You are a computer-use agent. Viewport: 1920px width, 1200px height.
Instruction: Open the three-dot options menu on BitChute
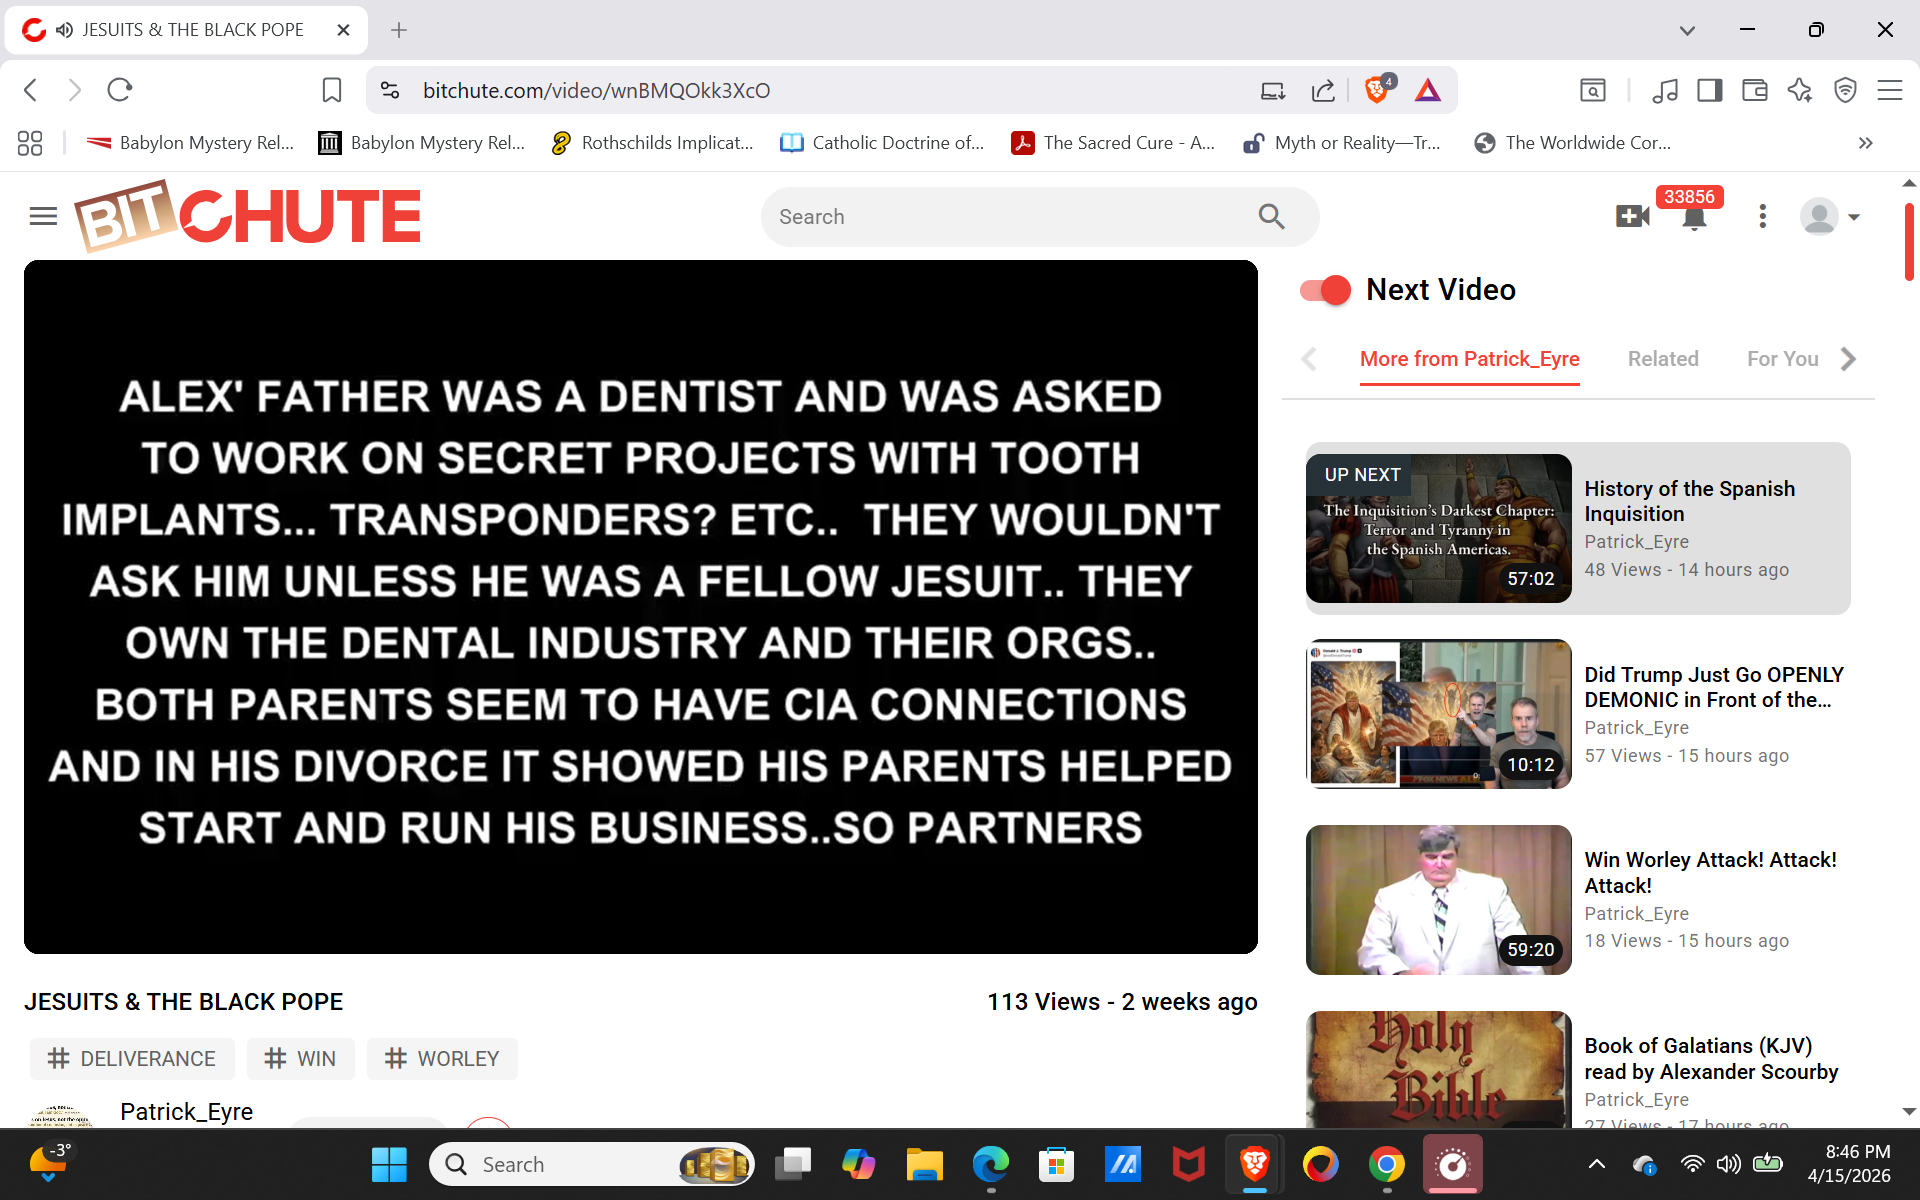pos(1762,216)
